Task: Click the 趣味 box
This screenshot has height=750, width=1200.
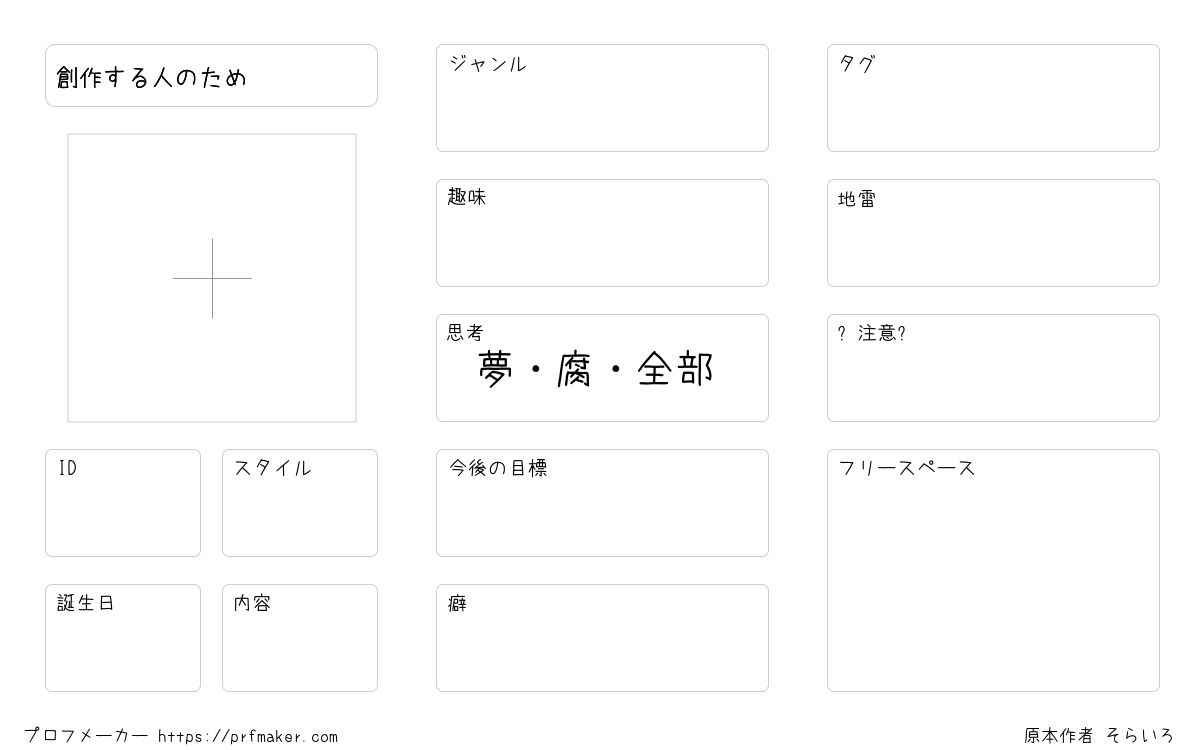Action: (602, 233)
